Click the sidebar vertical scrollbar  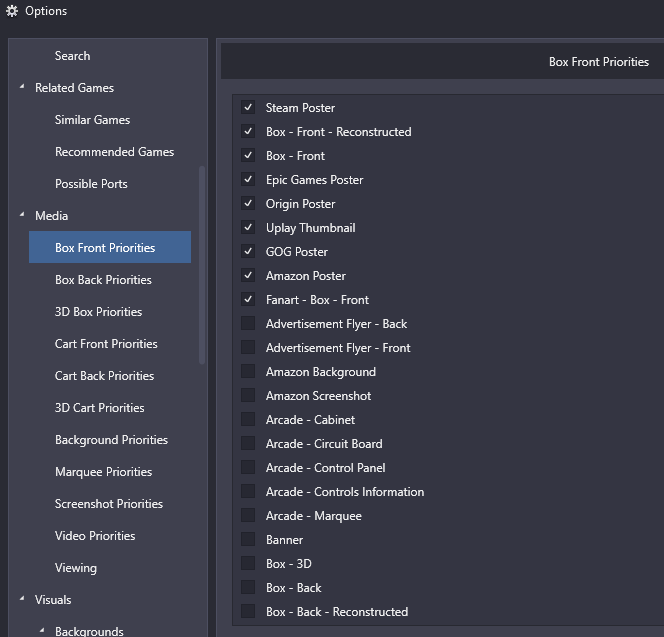point(202,265)
